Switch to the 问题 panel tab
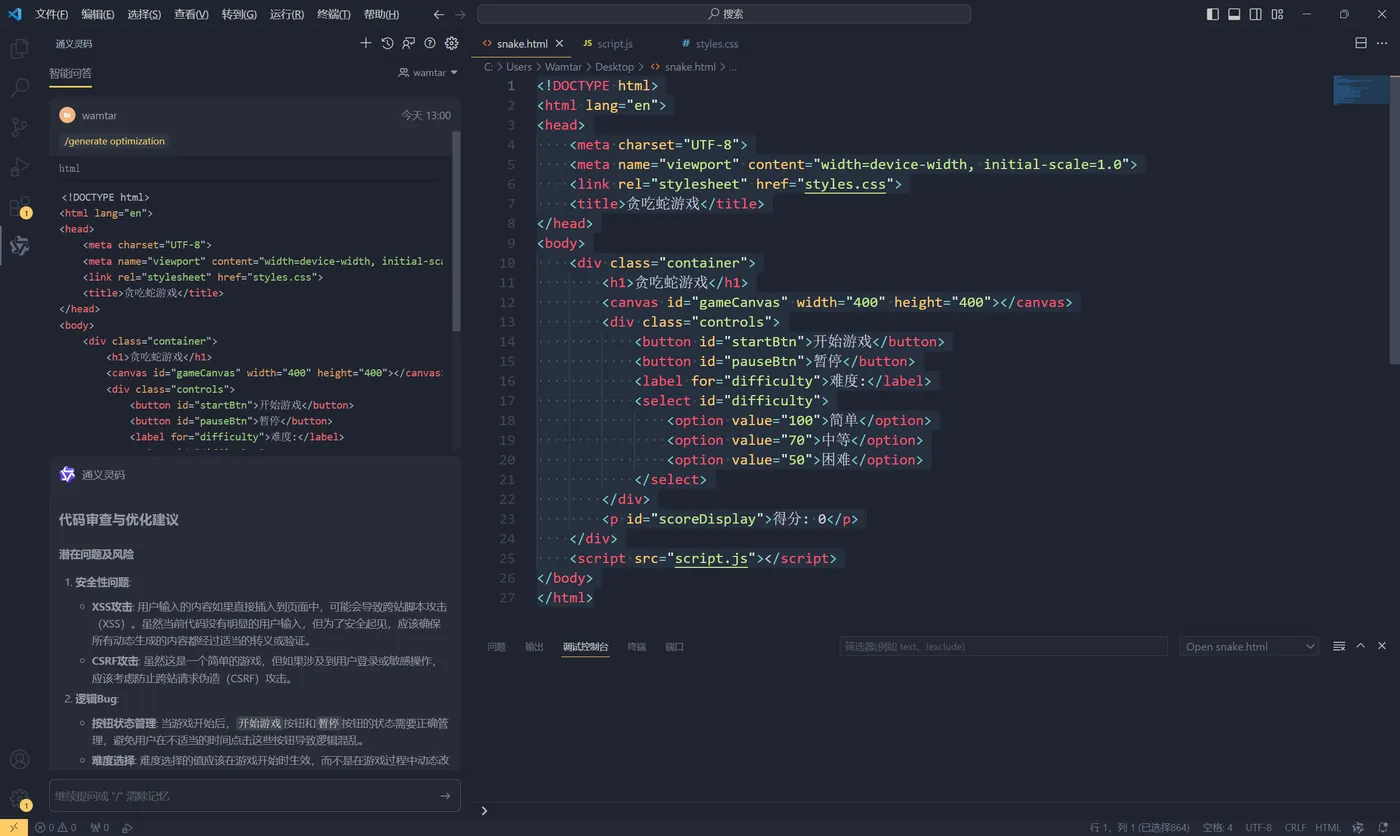1400x836 pixels. click(497, 646)
